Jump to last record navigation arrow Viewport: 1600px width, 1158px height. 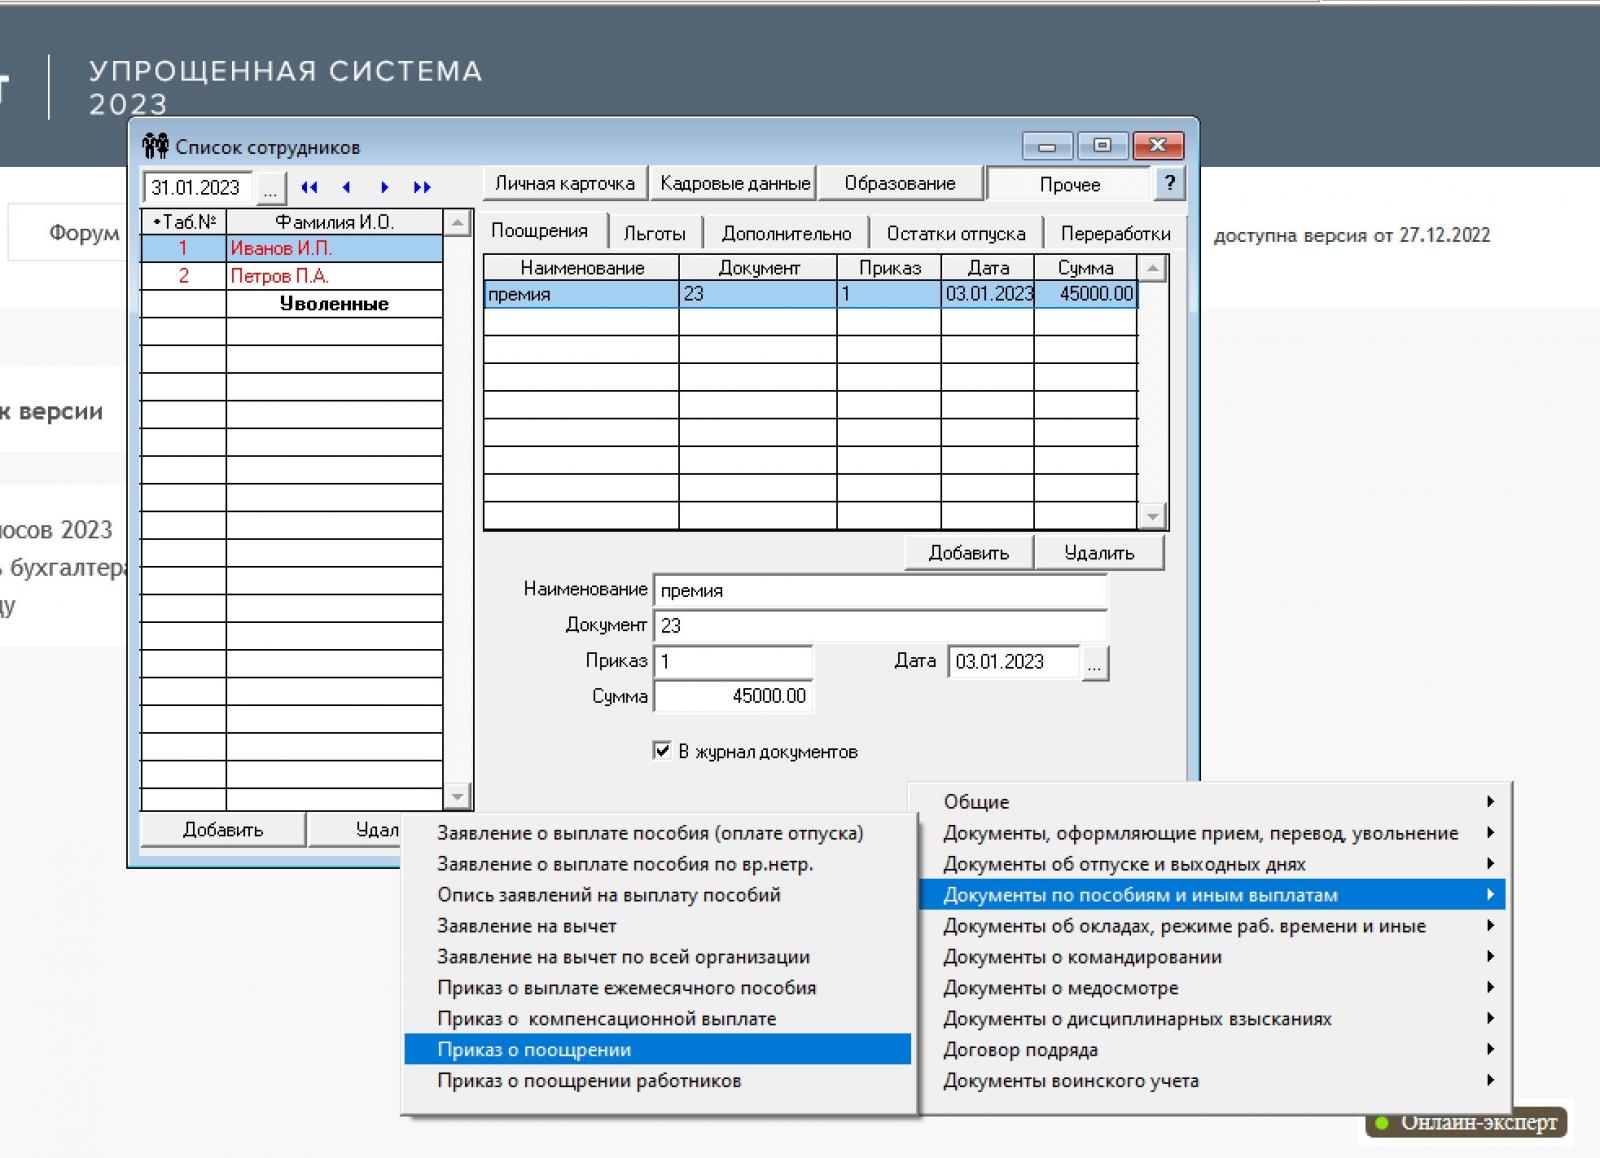coord(422,187)
